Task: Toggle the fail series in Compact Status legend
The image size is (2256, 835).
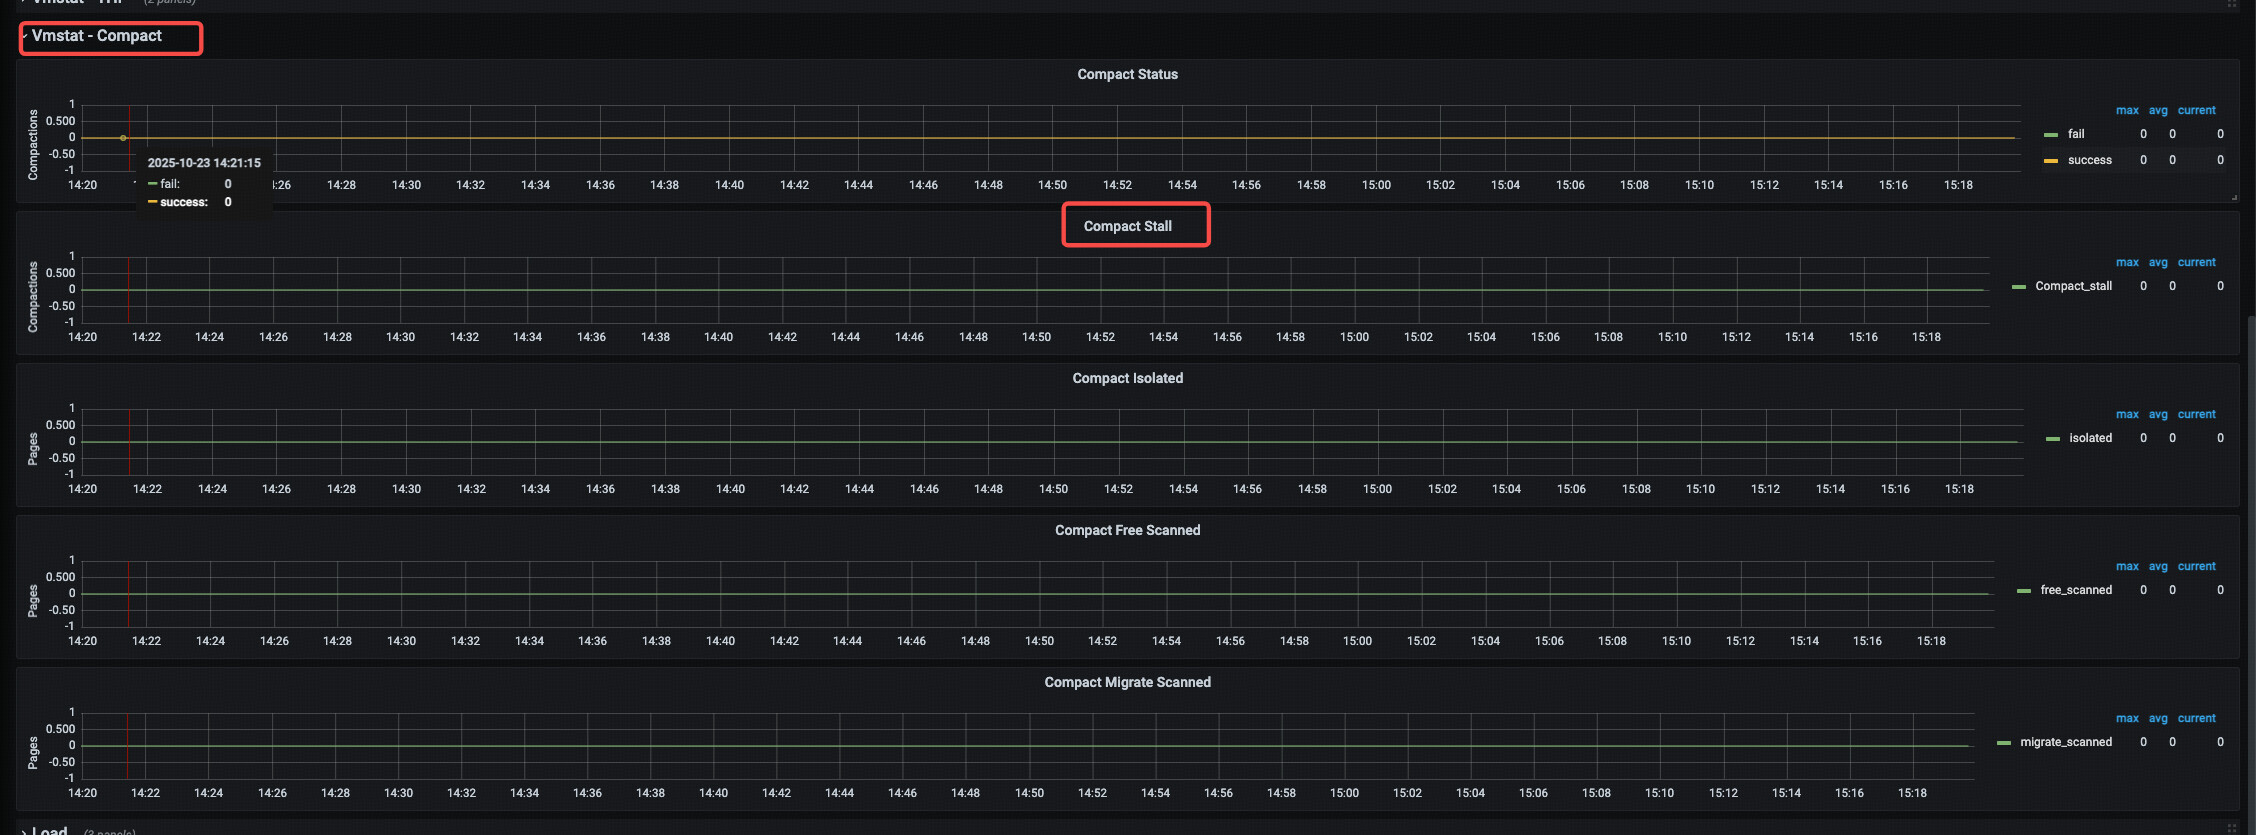Action: pyautogui.click(x=2076, y=134)
